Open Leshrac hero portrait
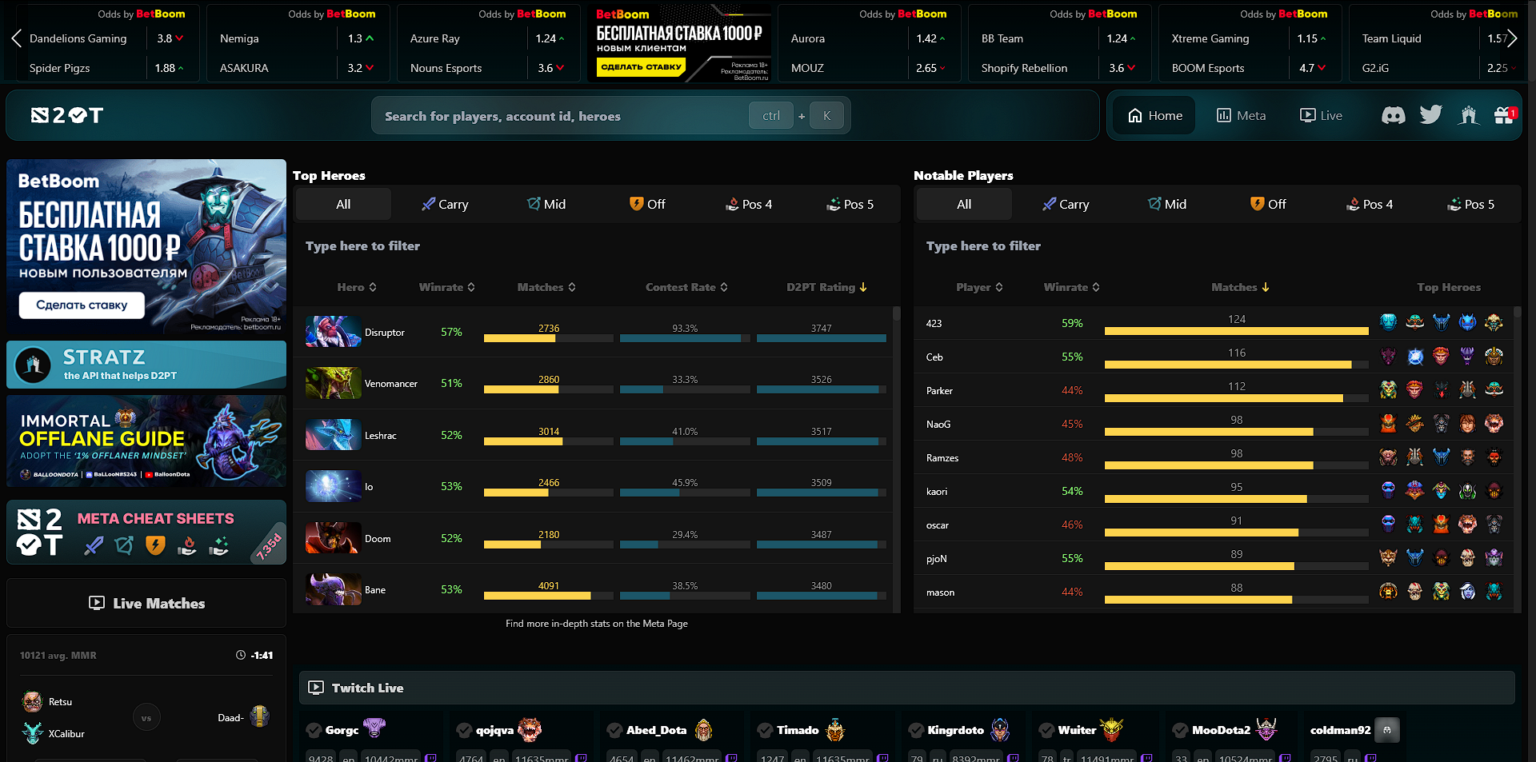This screenshot has height=762, width=1536. [x=333, y=435]
